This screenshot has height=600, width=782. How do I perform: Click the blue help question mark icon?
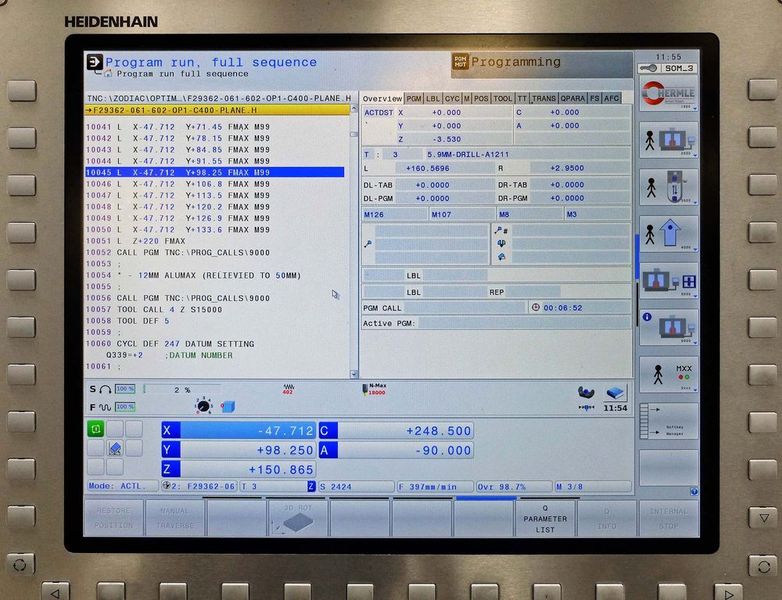point(694,492)
